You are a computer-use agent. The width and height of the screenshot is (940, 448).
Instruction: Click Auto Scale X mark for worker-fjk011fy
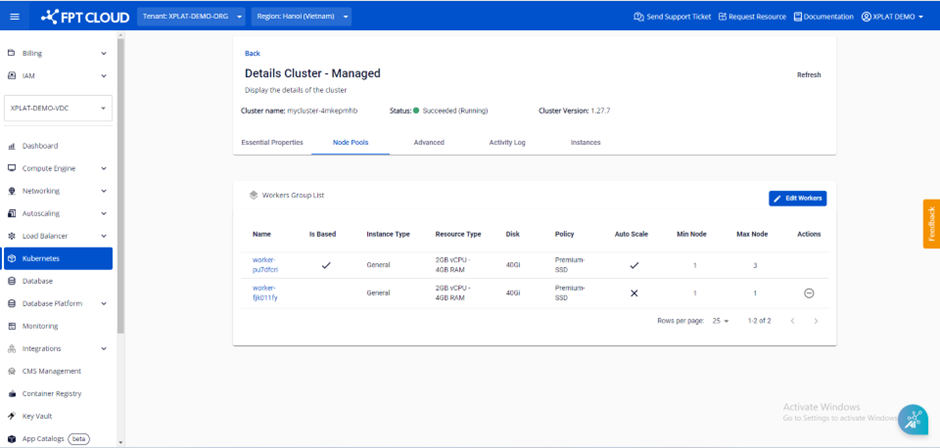click(632, 293)
